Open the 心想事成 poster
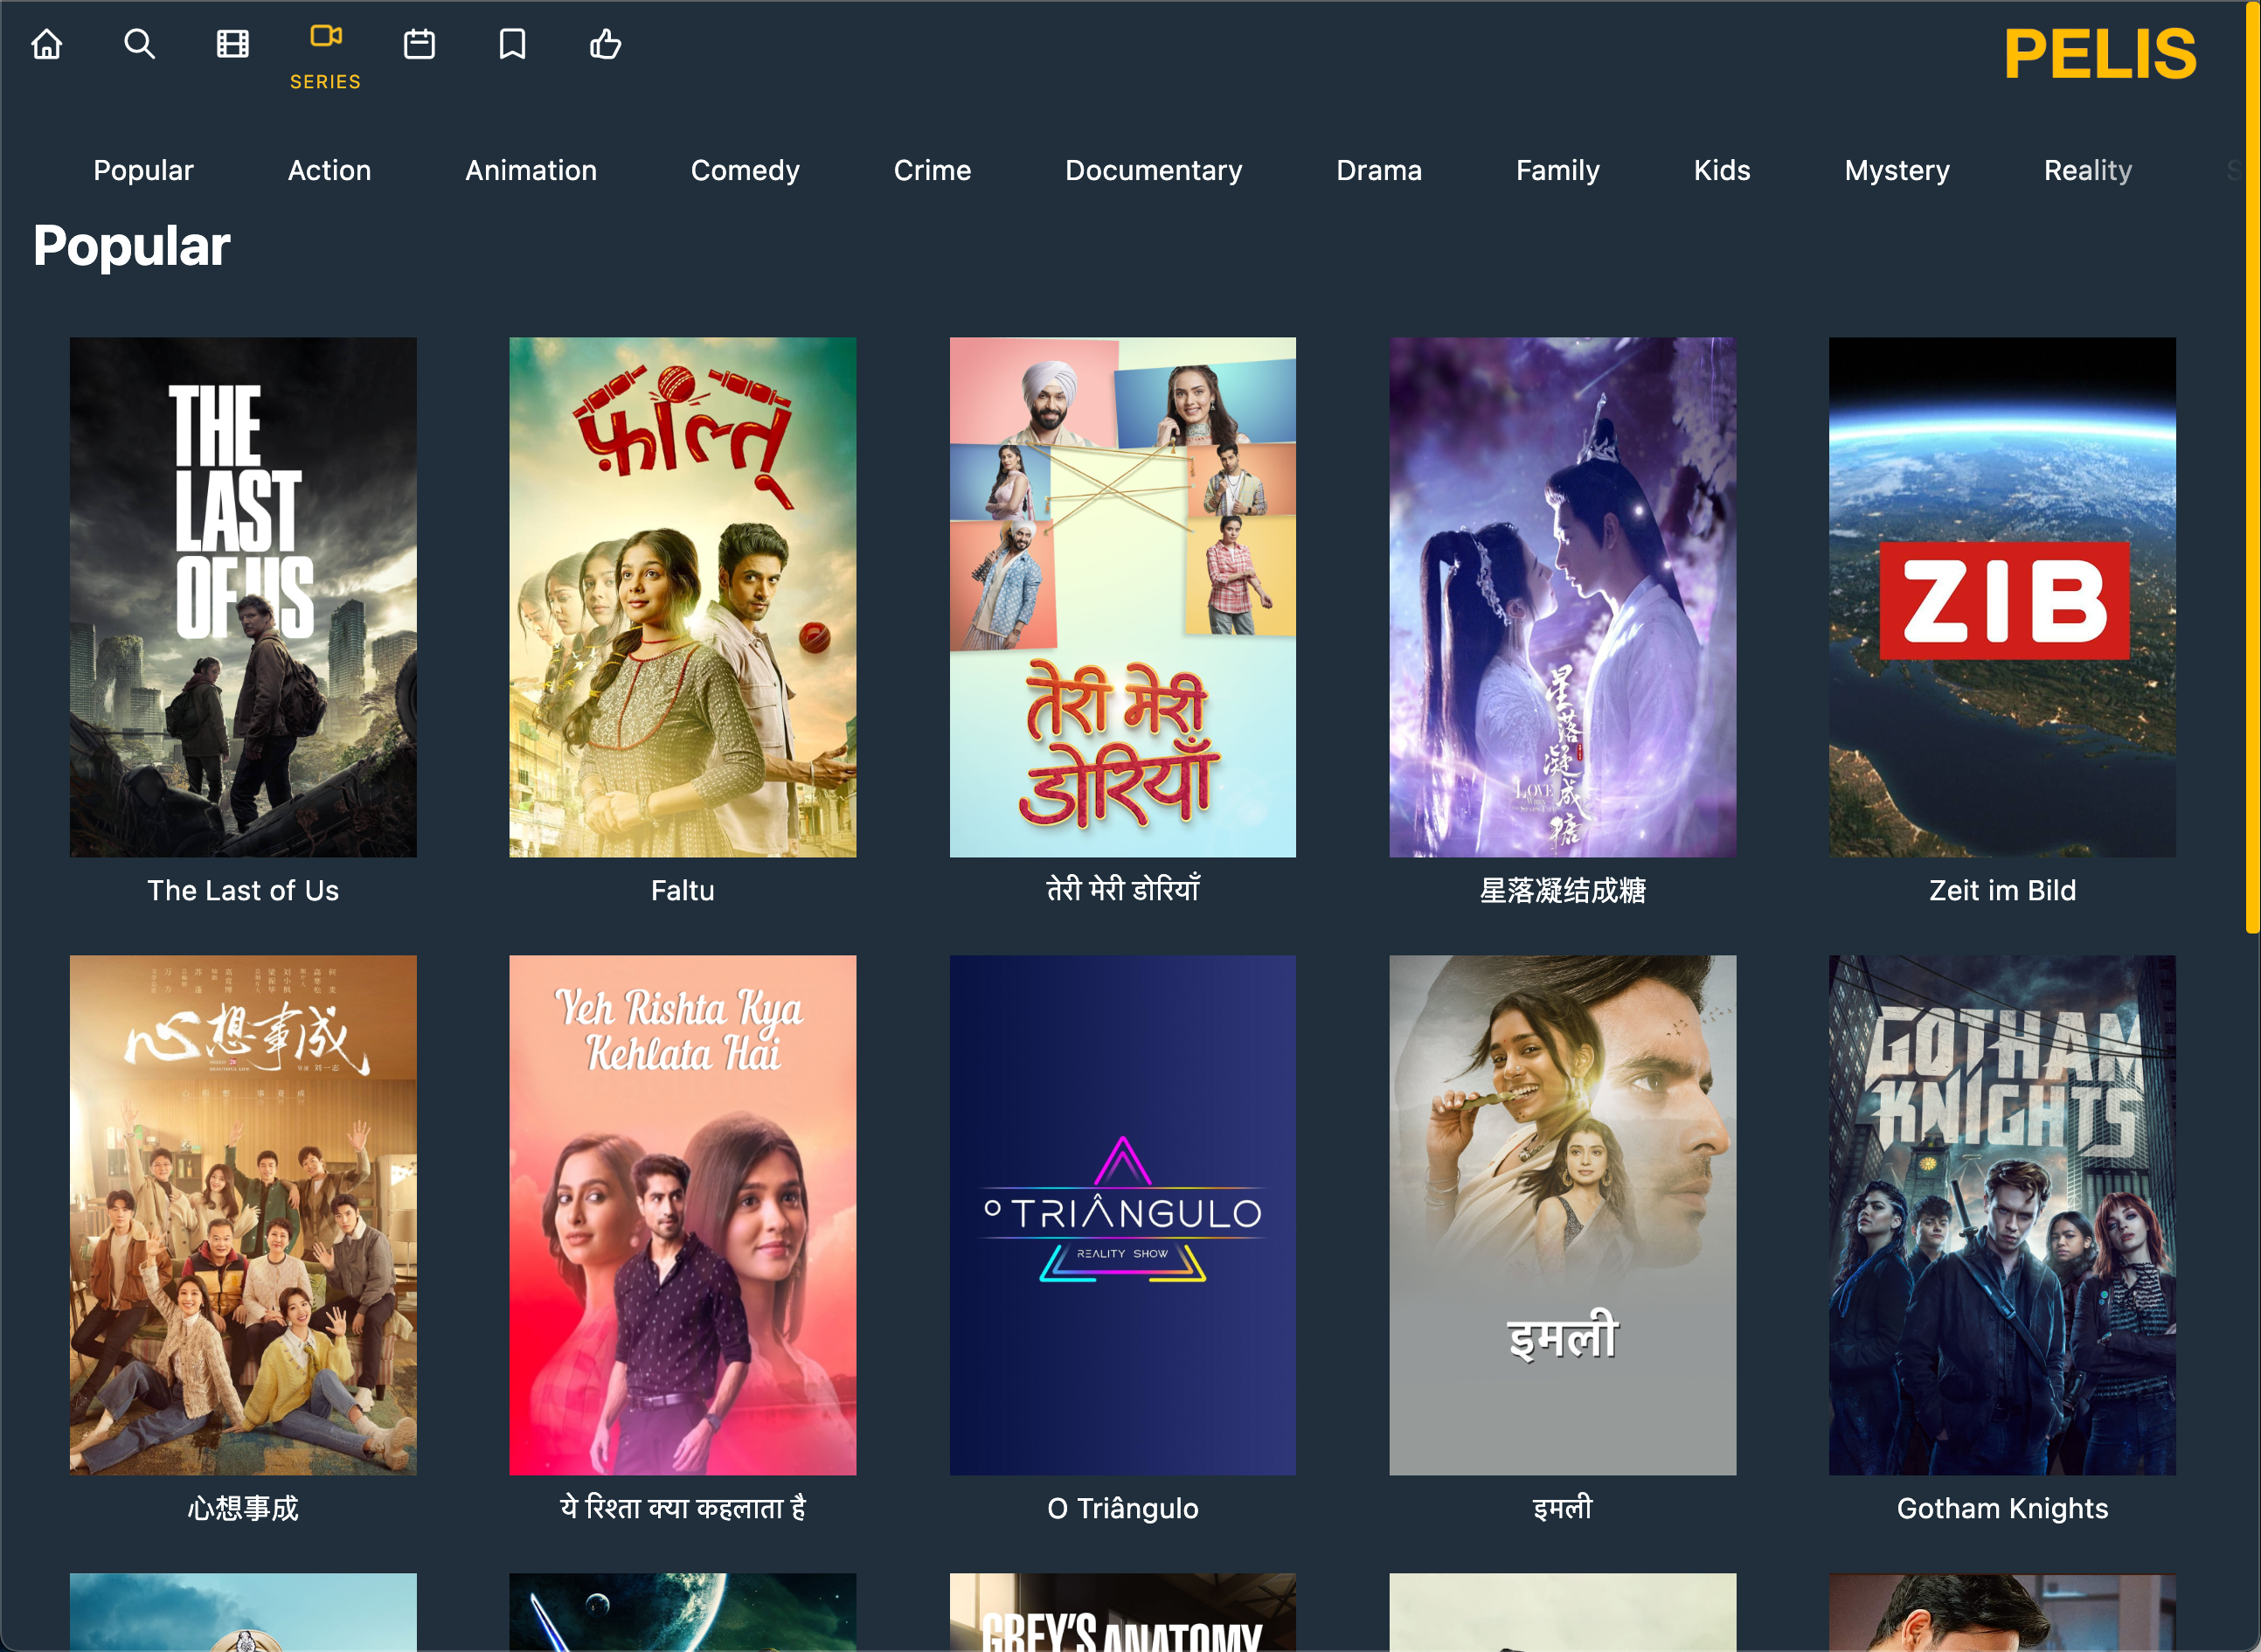This screenshot has height=1652, width=2261. (x=243, y=1215)
